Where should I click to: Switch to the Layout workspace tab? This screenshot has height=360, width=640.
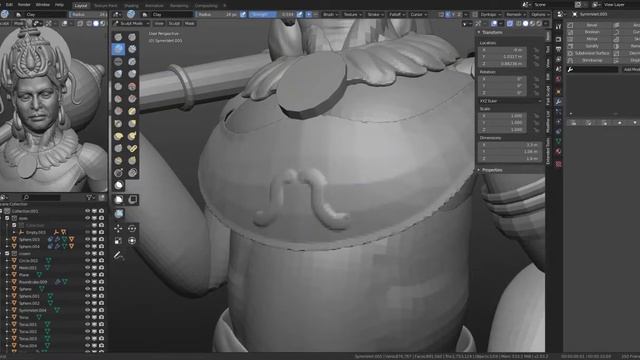click(x=81, y=6)
